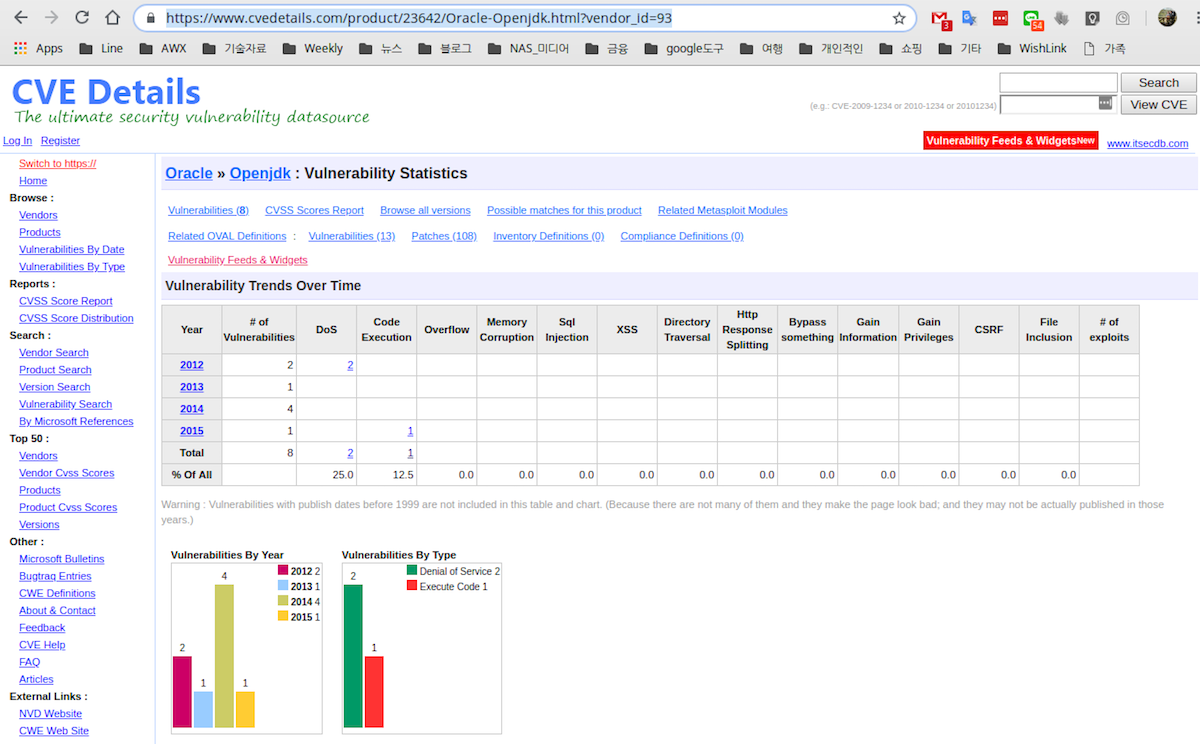Focus the browser address bar
The width and height of the screenshot is (1200, 744).
(525, 18)
